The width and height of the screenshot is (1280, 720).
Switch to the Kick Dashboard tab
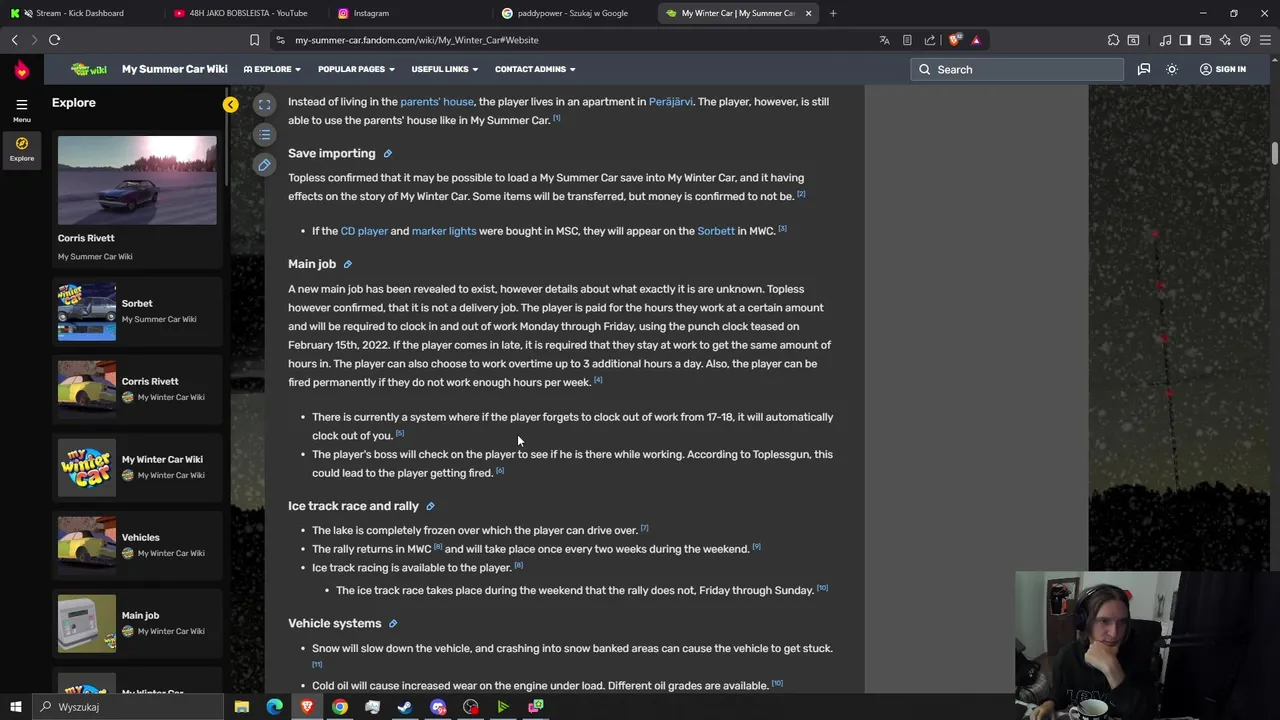tap(80, 13)
